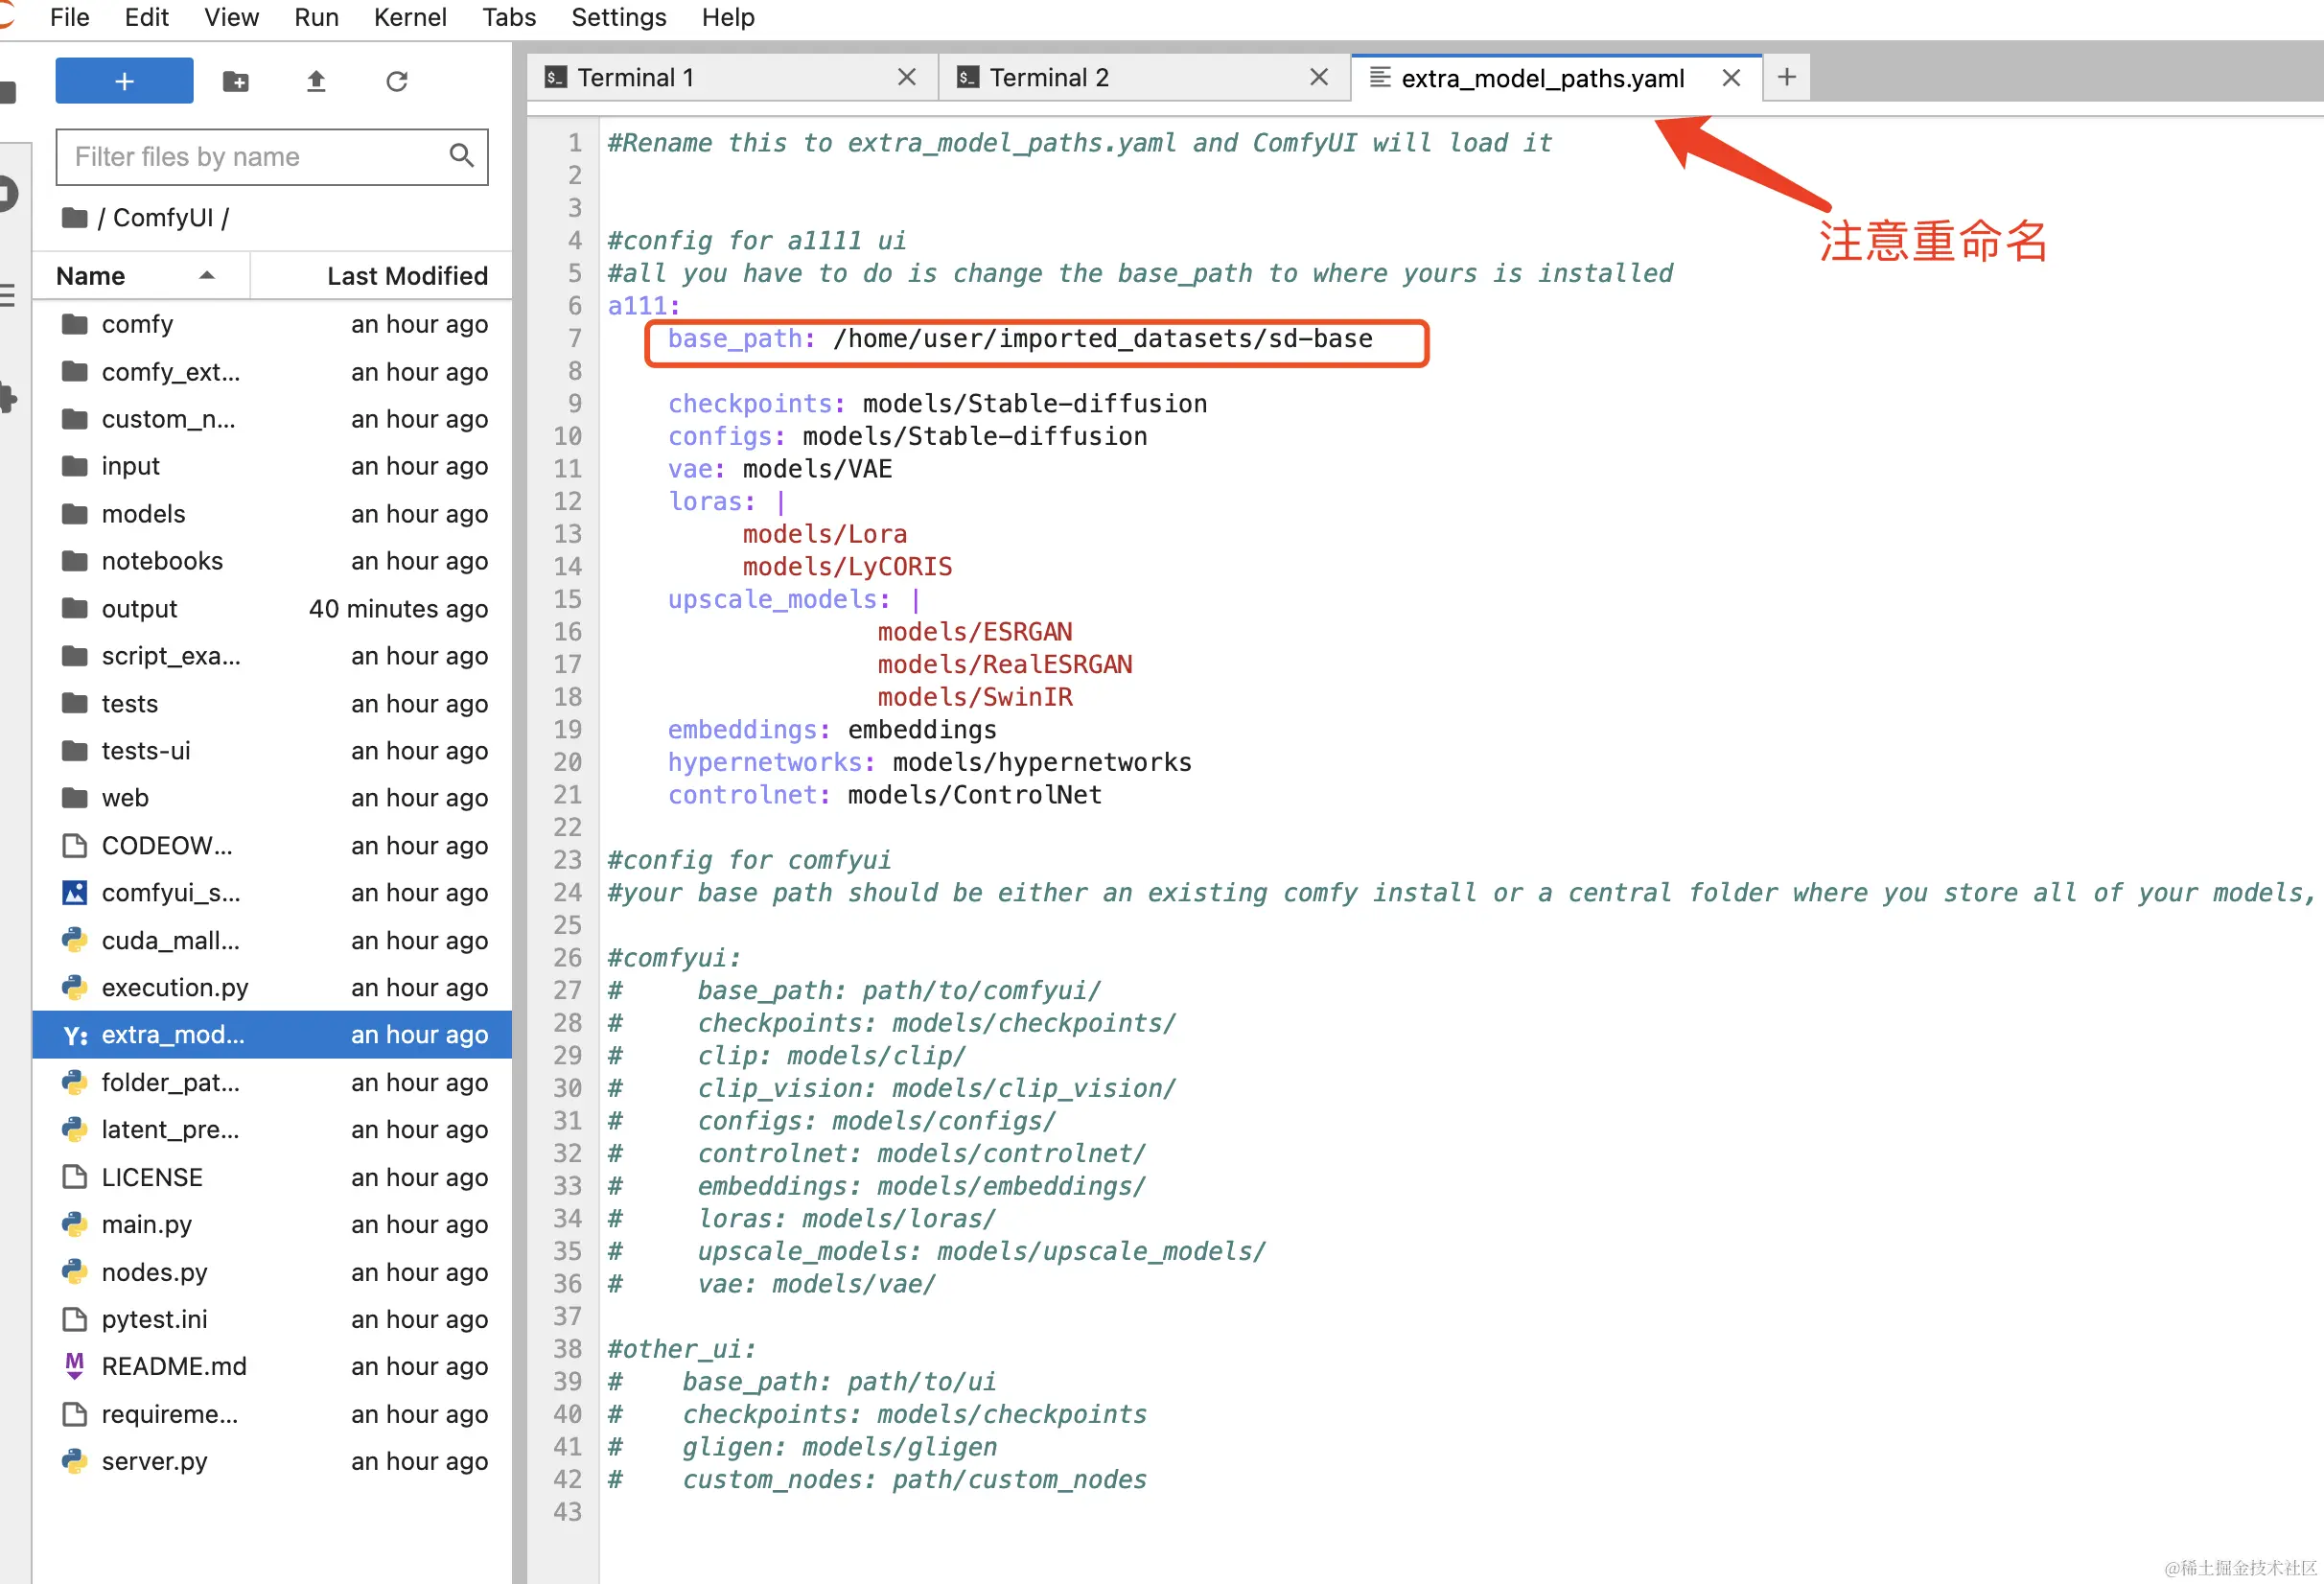Close the extra_model_paths.yaml tab

(x=1731, y=78)
